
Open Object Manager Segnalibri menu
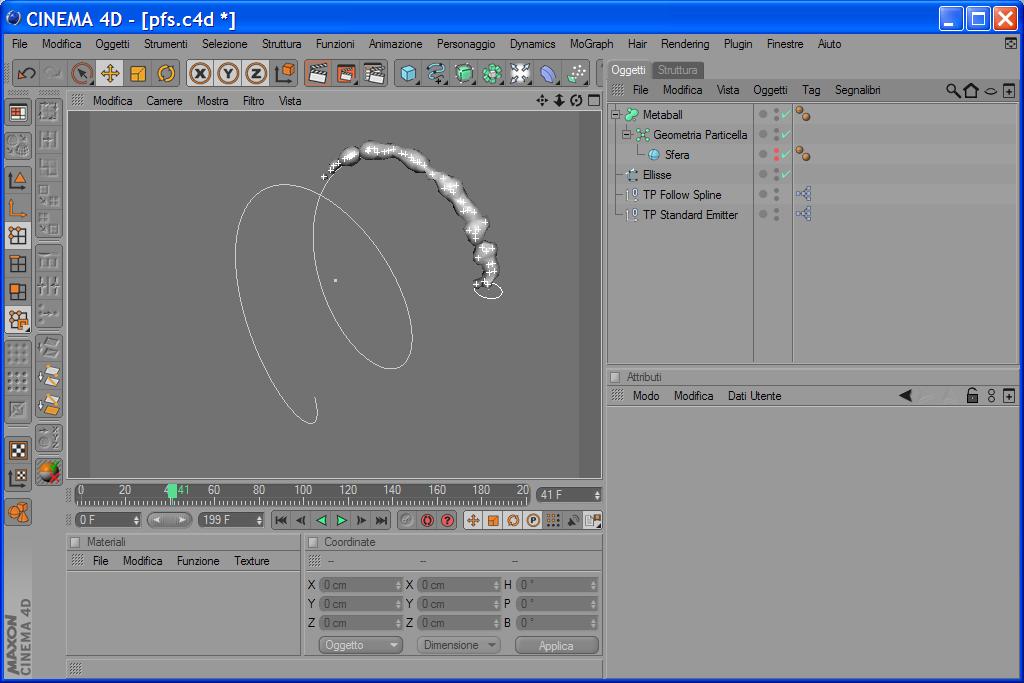point(857,90)
